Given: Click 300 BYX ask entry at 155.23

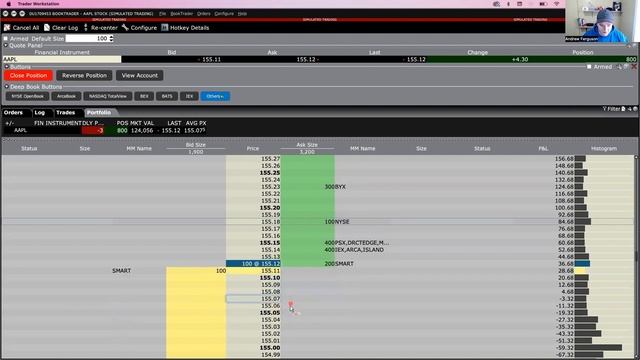Looking at the screenshot, I should (x=335, y=187).
